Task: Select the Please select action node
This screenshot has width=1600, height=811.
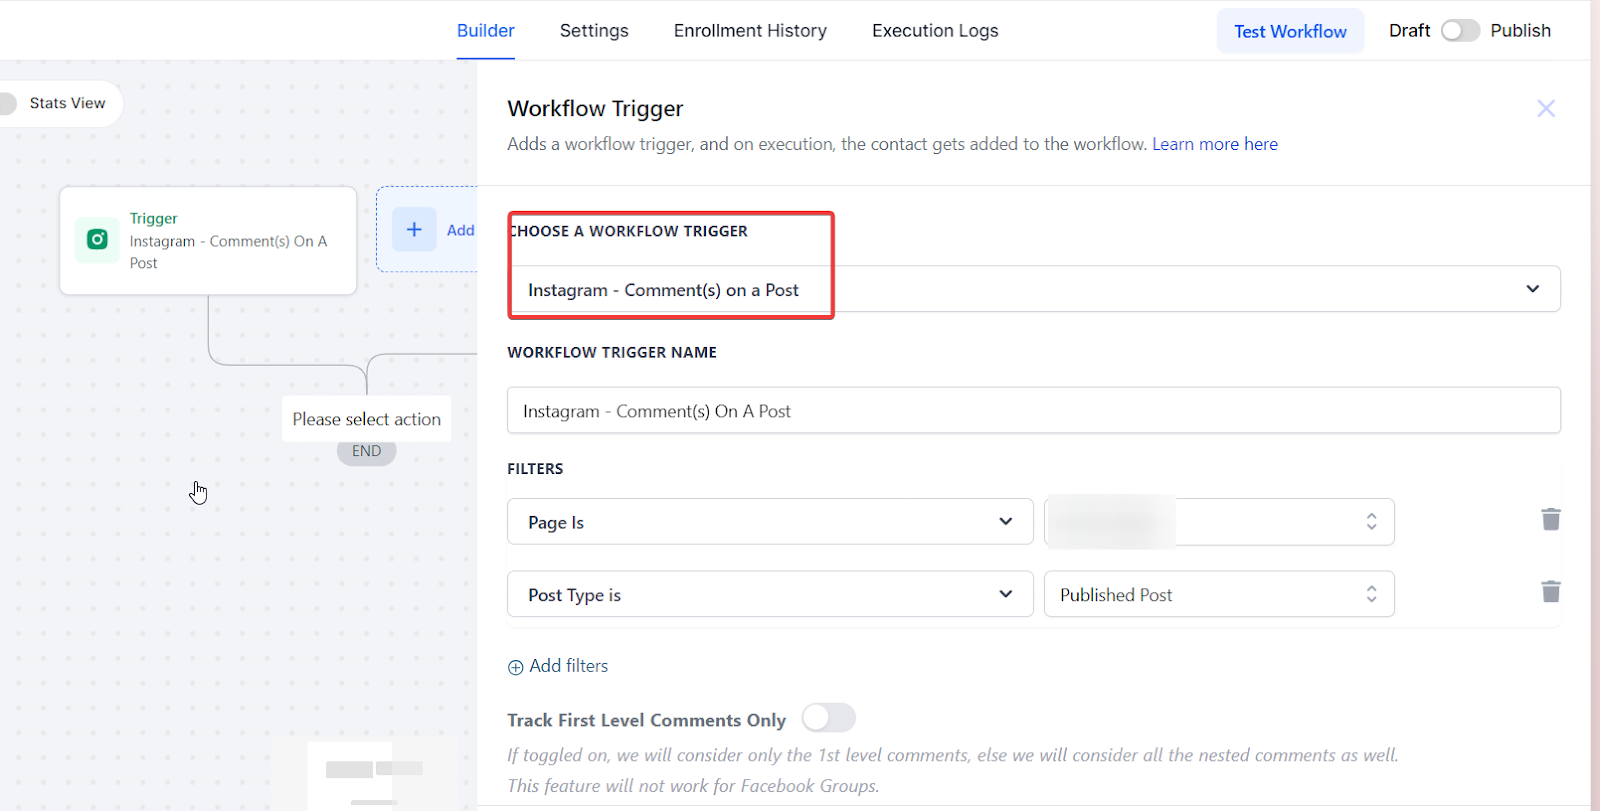Action: tap(366, 419)
